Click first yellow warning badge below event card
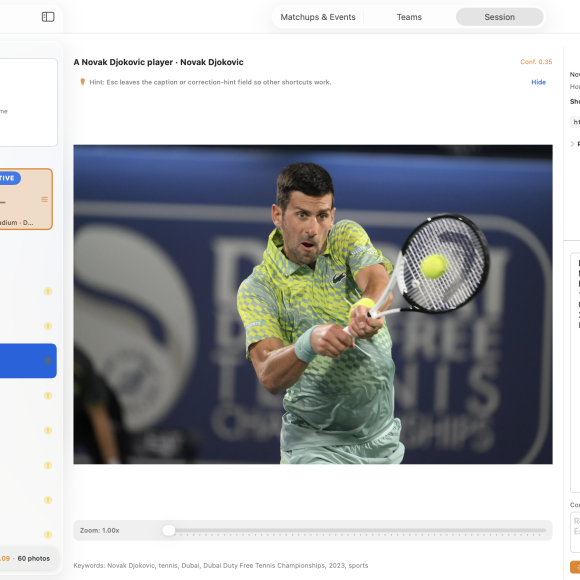The width and height of the screenshot is (580, 580). [48, 291]
